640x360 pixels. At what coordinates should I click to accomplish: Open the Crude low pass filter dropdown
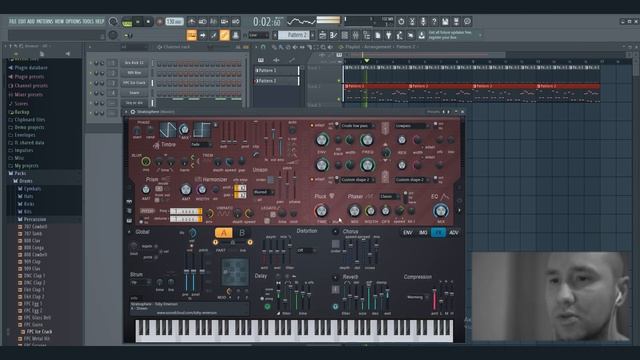coord(357,126)
